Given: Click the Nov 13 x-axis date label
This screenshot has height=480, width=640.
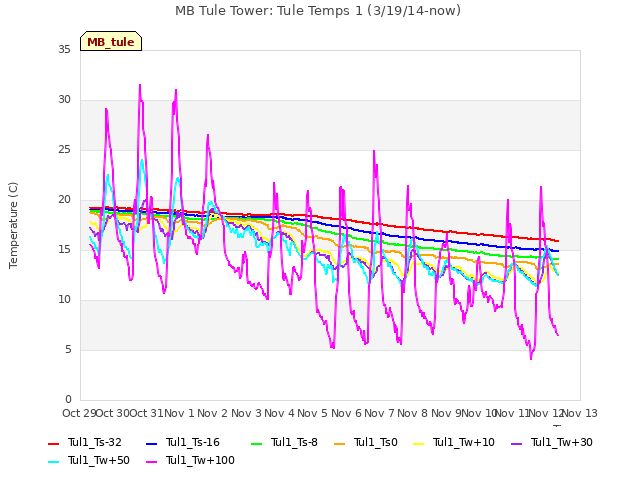Looking at the screenshot, I should coord(580,413).
